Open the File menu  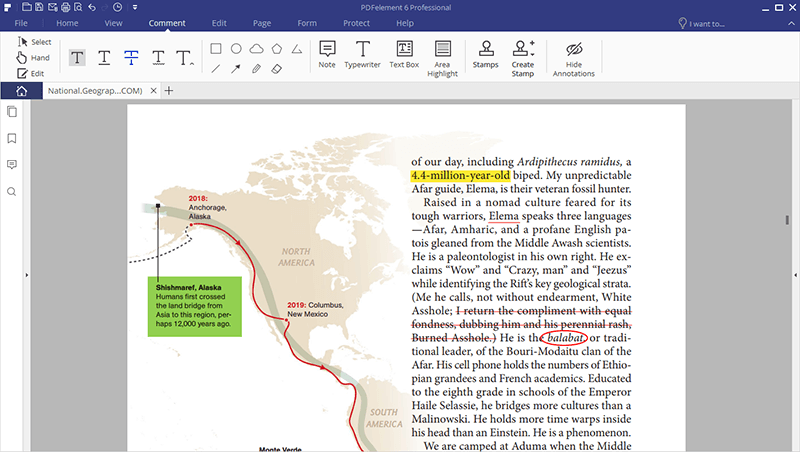(21, 23)
